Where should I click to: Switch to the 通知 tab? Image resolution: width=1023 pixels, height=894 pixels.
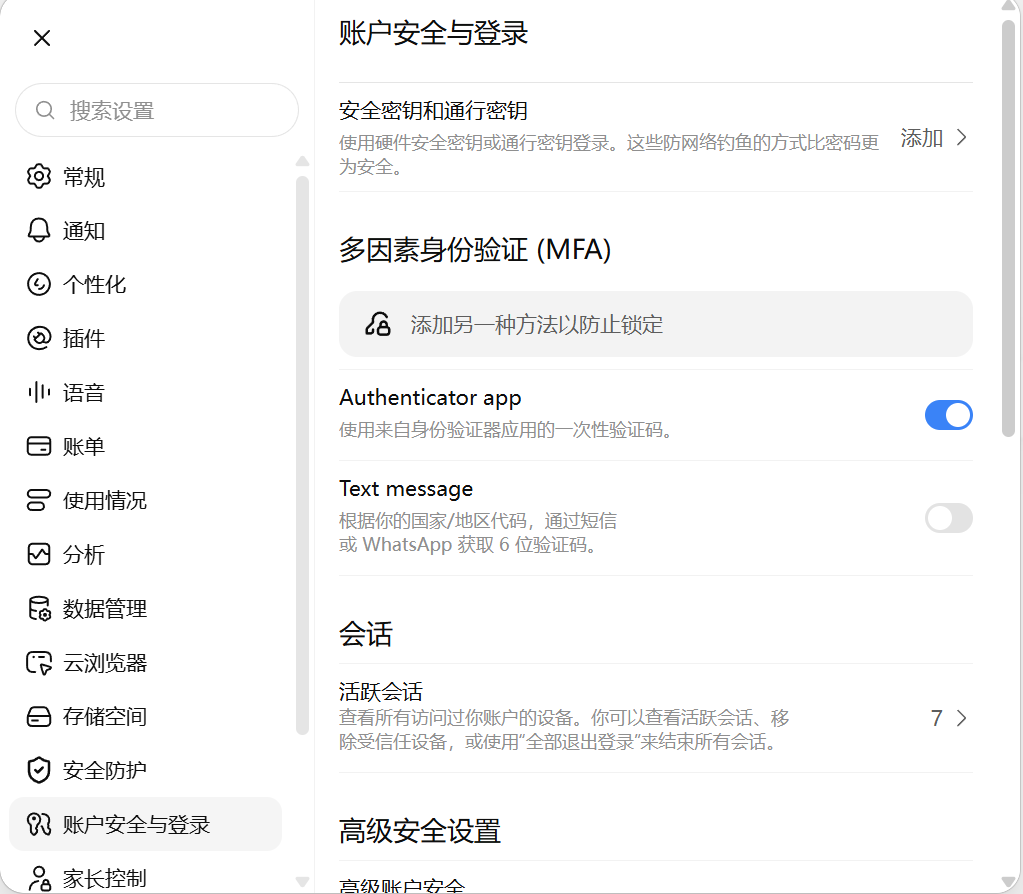[x=145, y=230]
